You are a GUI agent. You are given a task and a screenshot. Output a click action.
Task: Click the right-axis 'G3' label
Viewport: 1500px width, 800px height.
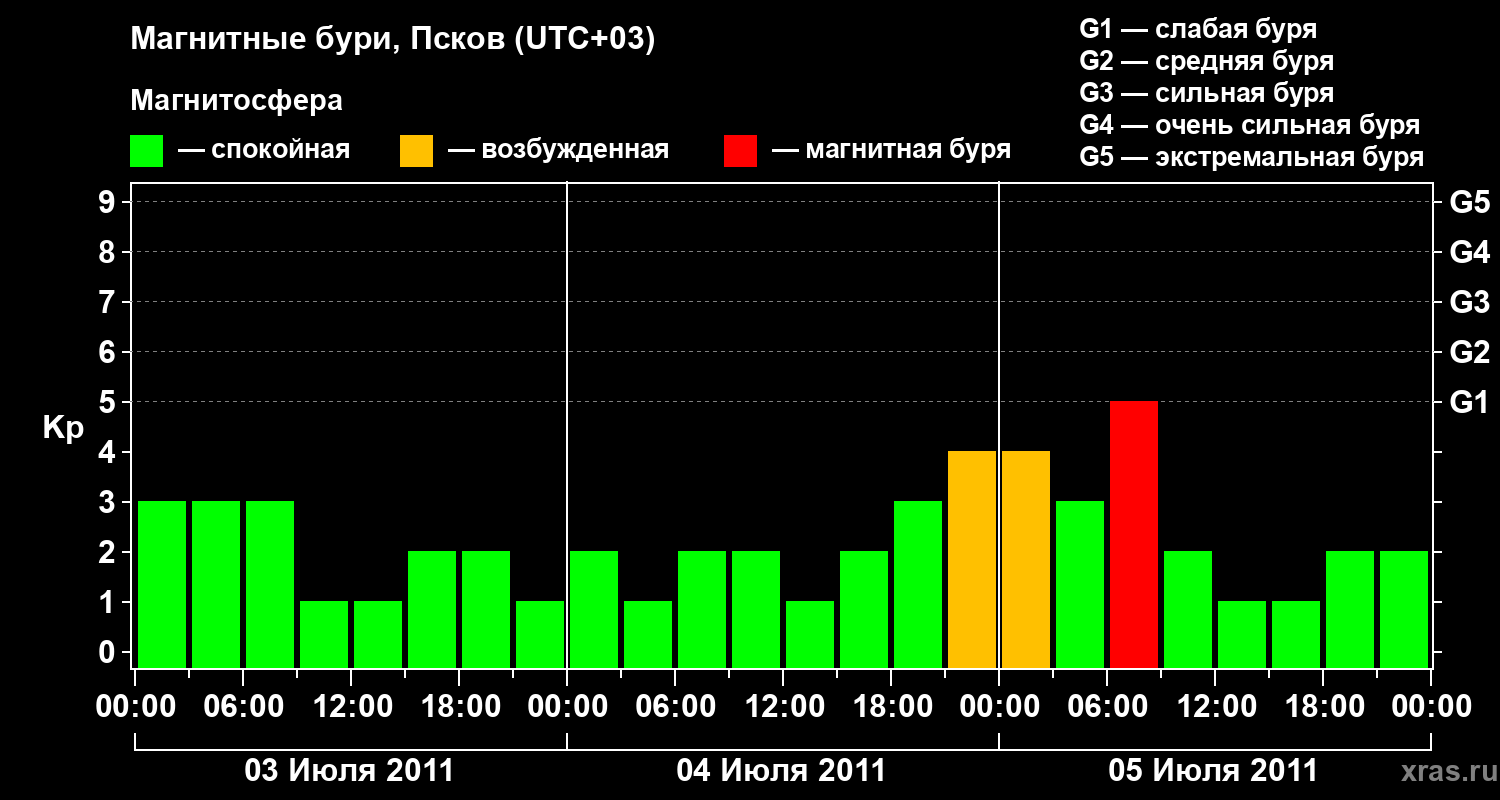[1470, 302]
